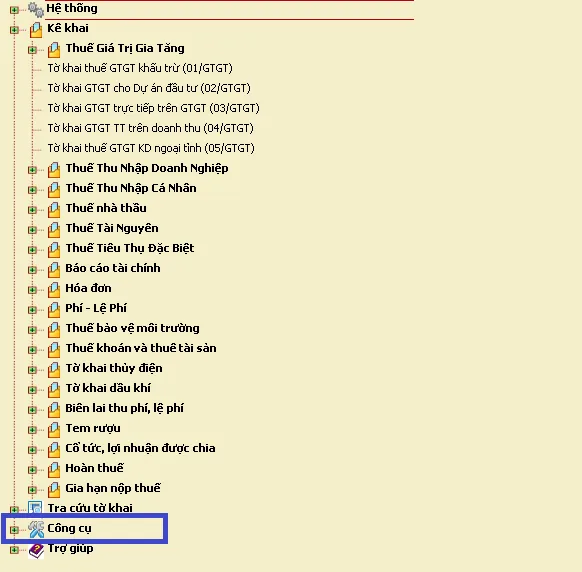Select the Hệ thống label
Viewport: 582px width, 572px height.
(72, 8)
